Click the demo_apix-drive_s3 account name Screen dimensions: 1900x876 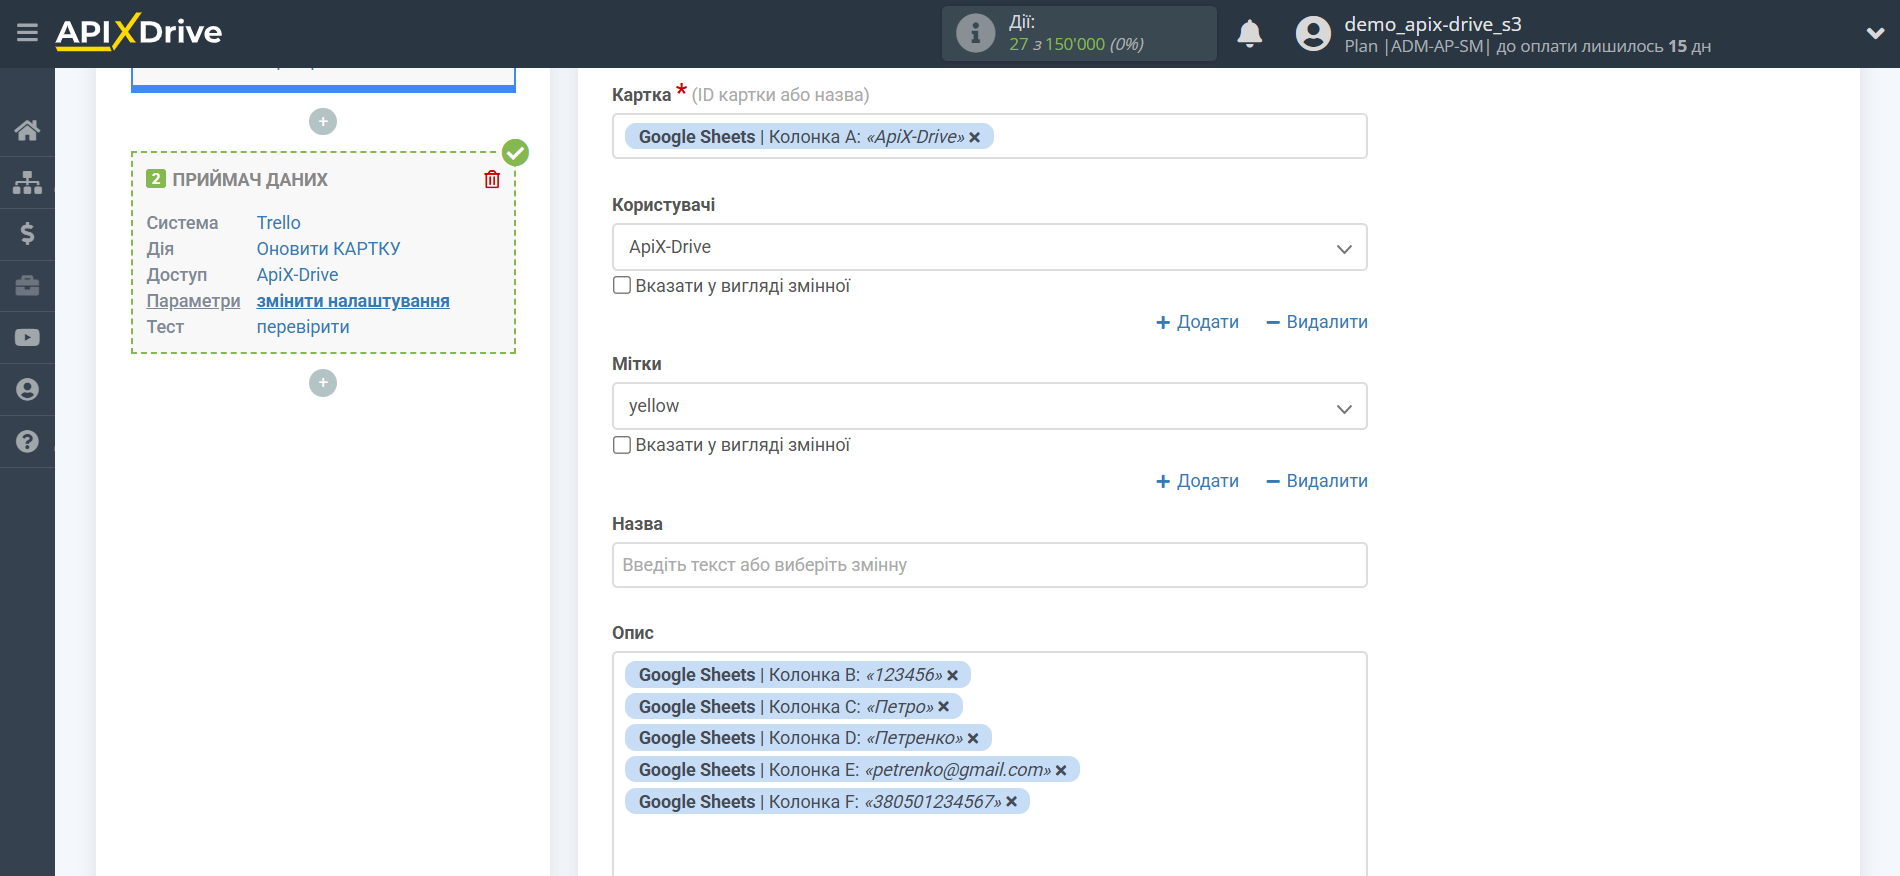click(1432, 24)
